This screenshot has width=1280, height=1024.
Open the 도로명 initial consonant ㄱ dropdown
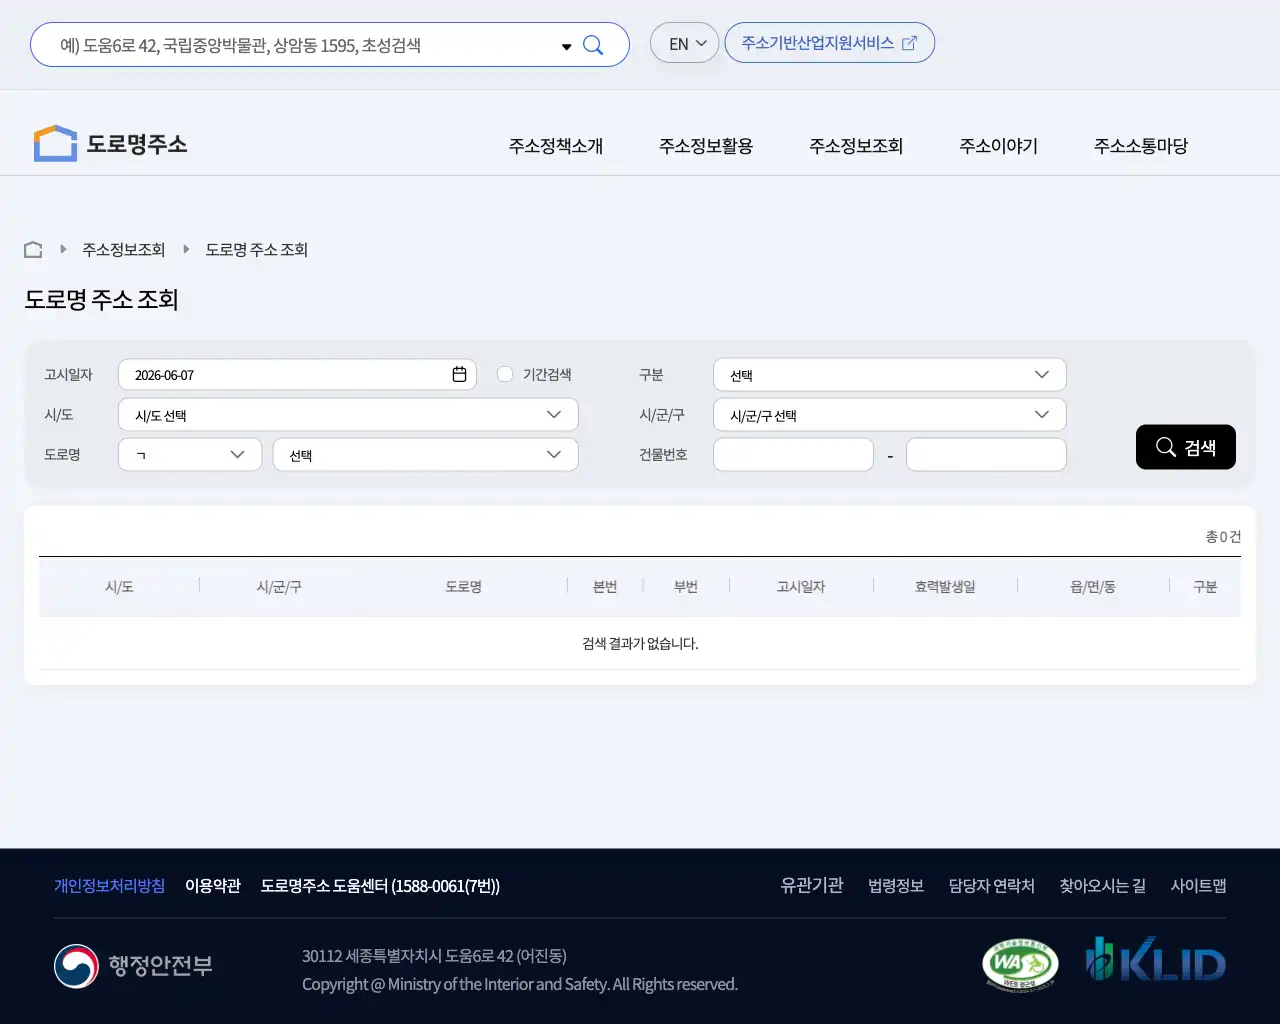(190, 454)
